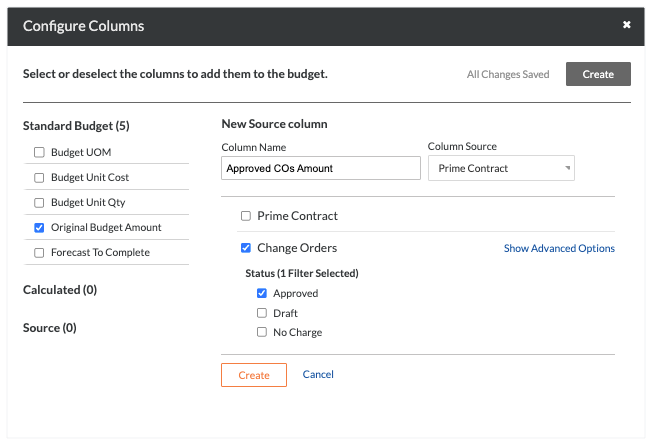652x445 pixels.
Task: Expand the Standard Budget (5) section
Action: click(x=76, y=126)
